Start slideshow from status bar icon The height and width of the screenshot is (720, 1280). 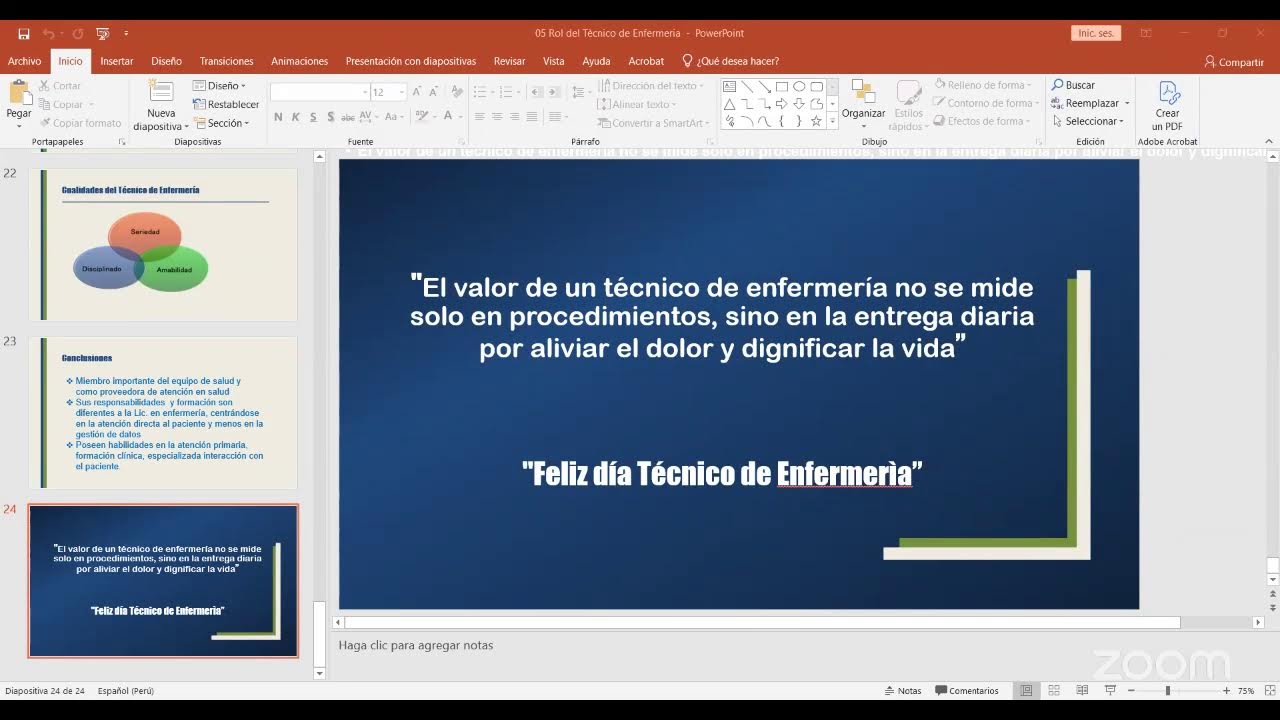[x=1110, y=690]
